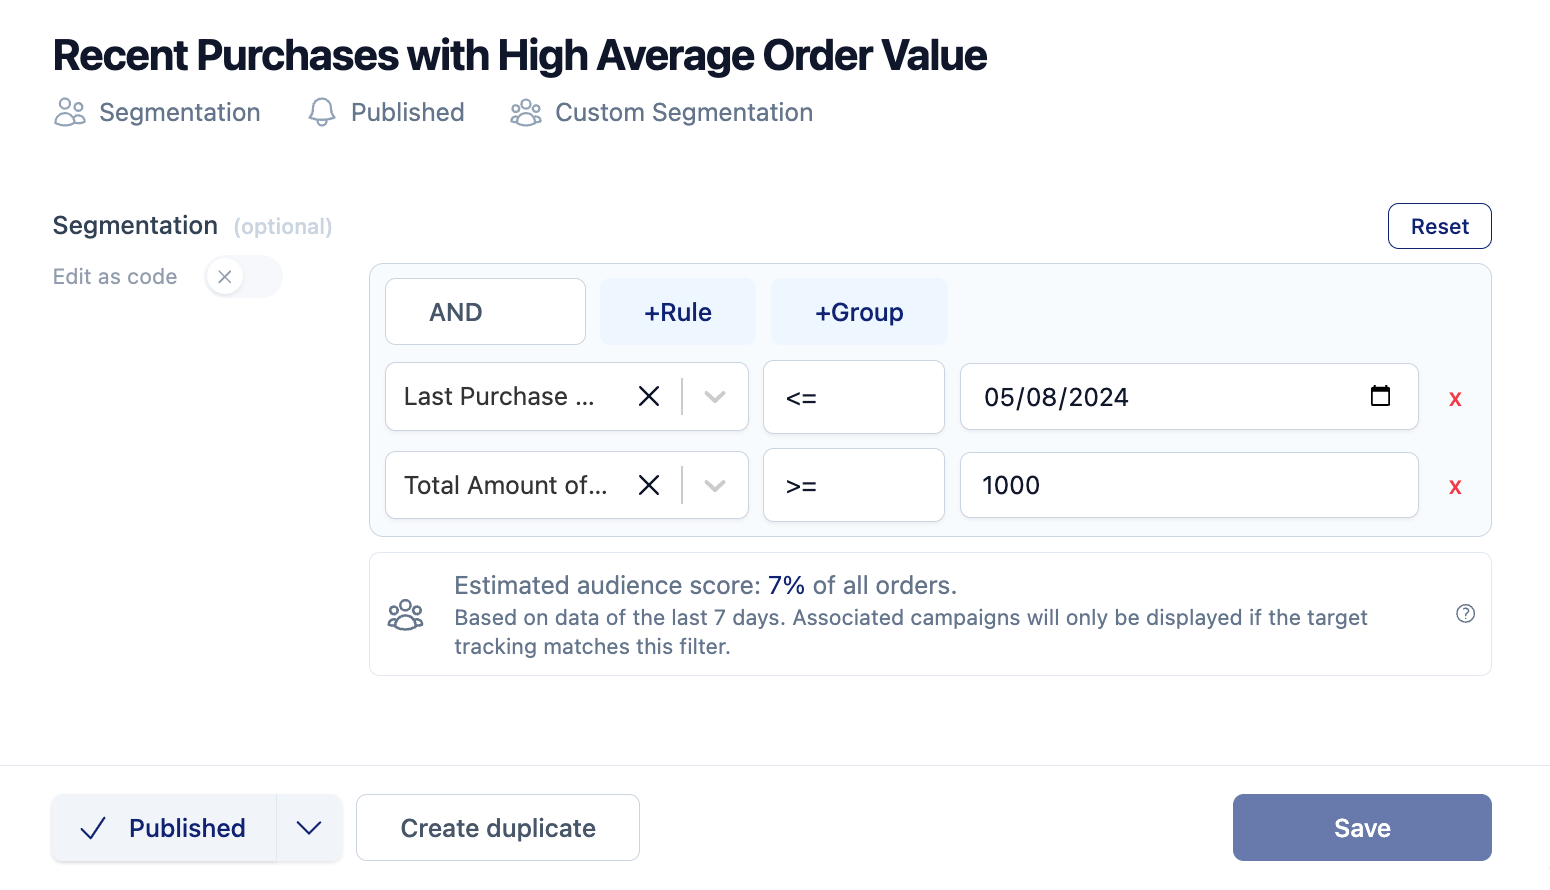Remove the Last Purchase rule with the red x
The width and height of the screenshot is (1550, 890).
1455,397
